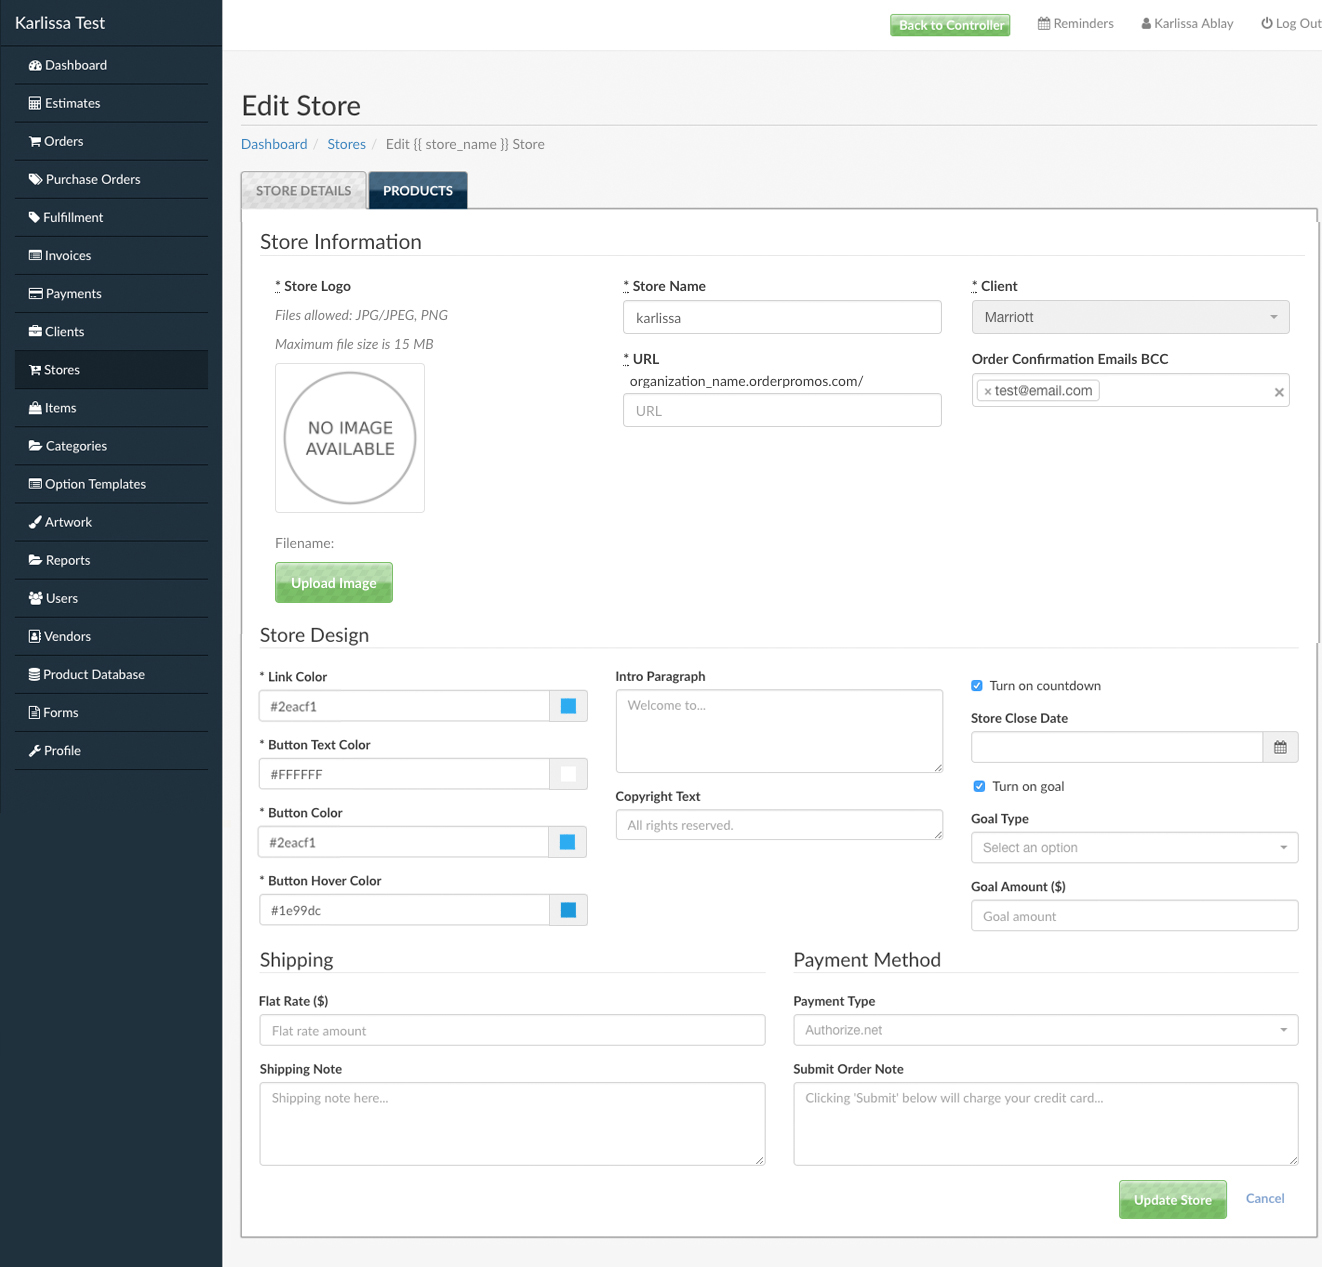Open the Client dropdown showing Marriott
1322x1267 pixels.
1130,318
